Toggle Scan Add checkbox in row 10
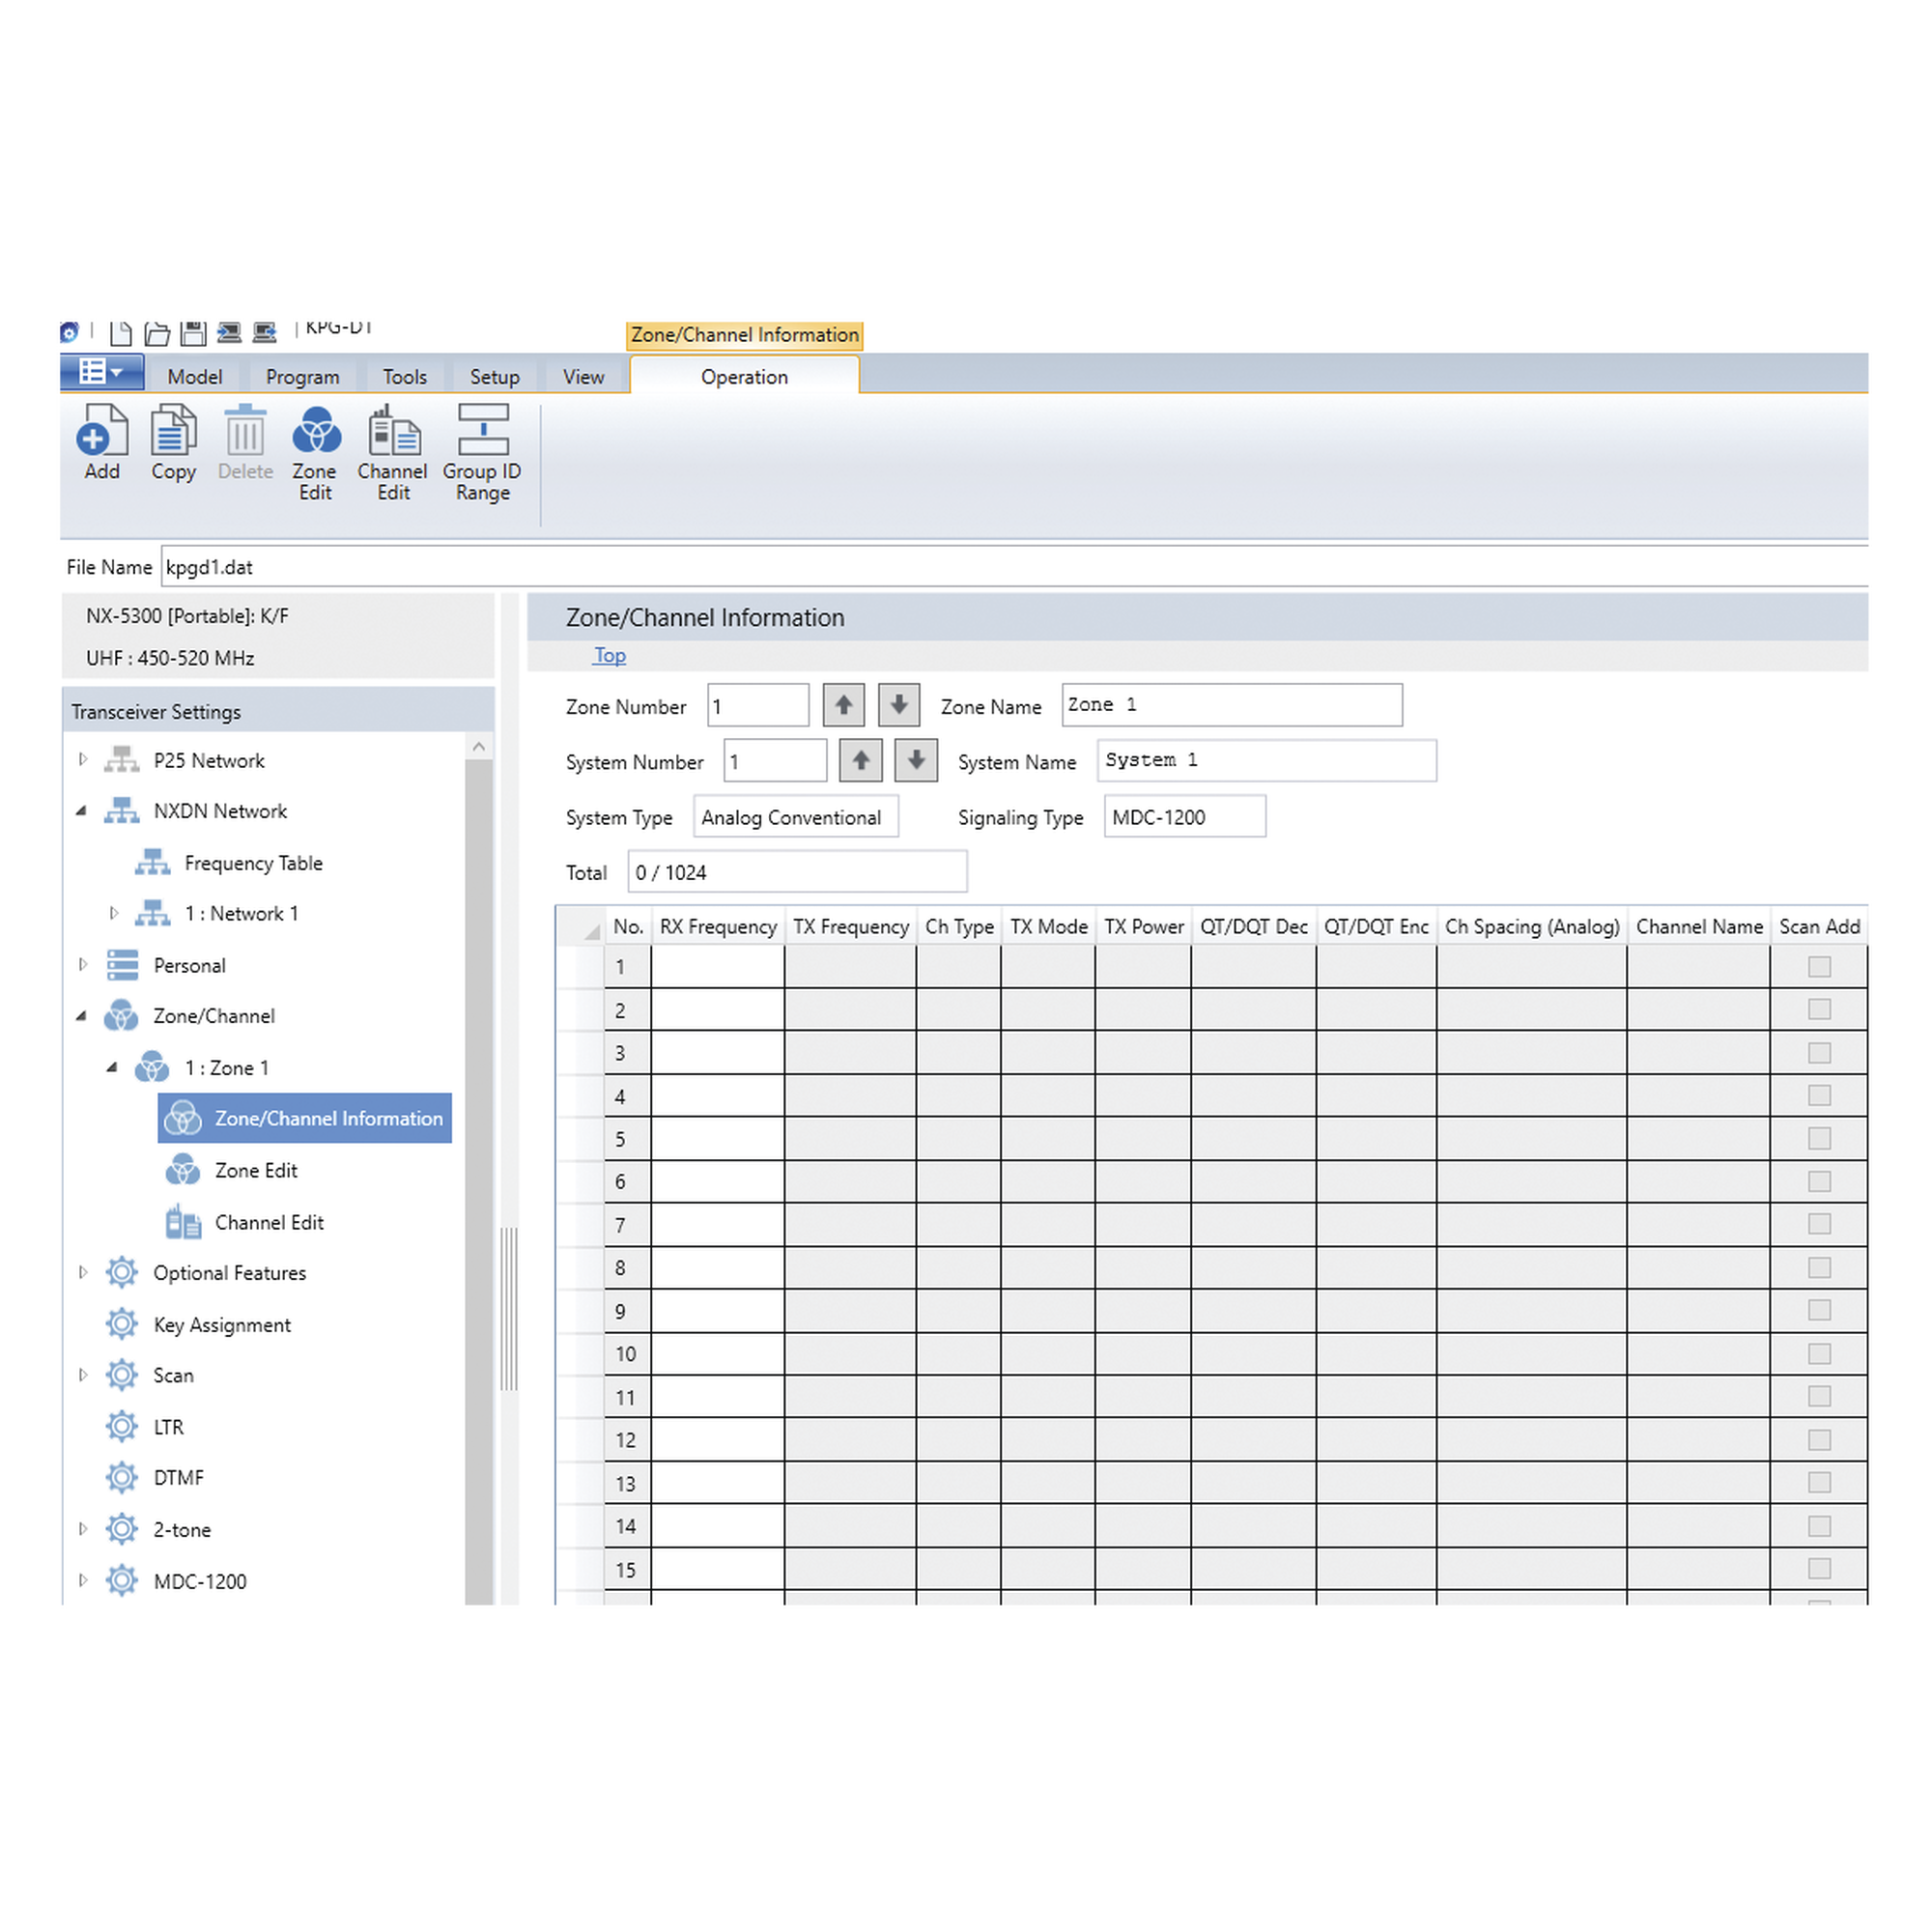Viewport: 1932px width, 1932px height. [1819, 1354]
